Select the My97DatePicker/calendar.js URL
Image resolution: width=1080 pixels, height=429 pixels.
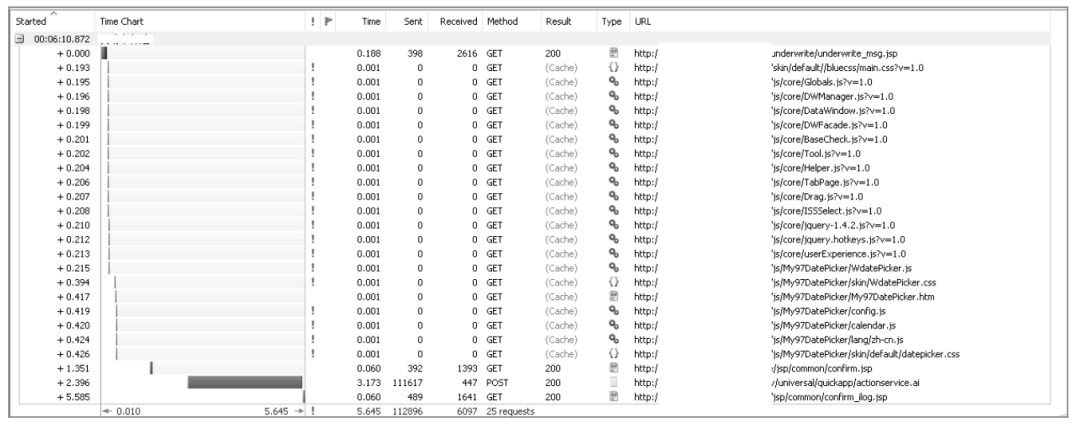833,325
